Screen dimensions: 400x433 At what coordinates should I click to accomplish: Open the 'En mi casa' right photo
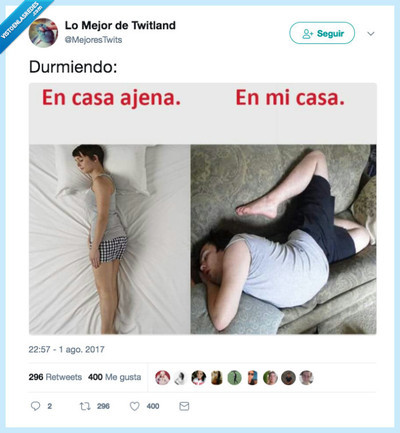(x=284, y=239)
